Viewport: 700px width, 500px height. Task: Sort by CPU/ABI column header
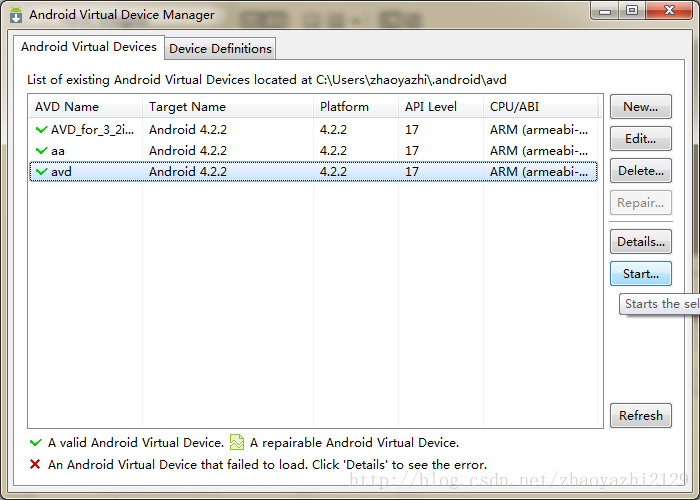pyautogui.click(x=540, y=107)
